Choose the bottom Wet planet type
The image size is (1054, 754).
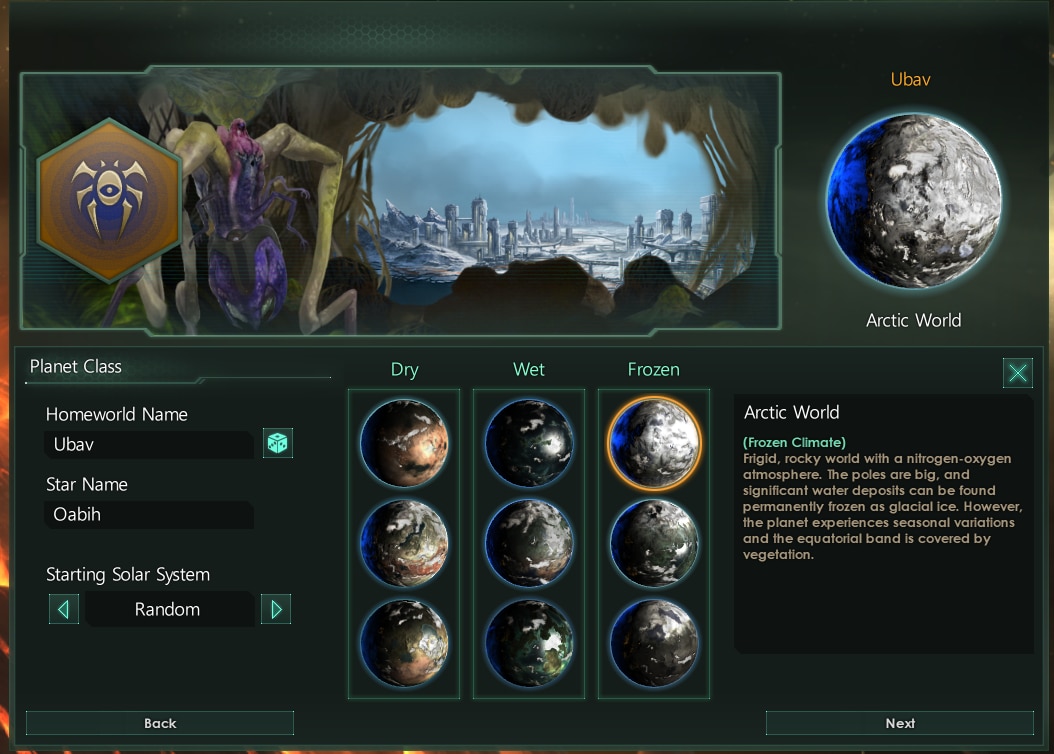529,643
